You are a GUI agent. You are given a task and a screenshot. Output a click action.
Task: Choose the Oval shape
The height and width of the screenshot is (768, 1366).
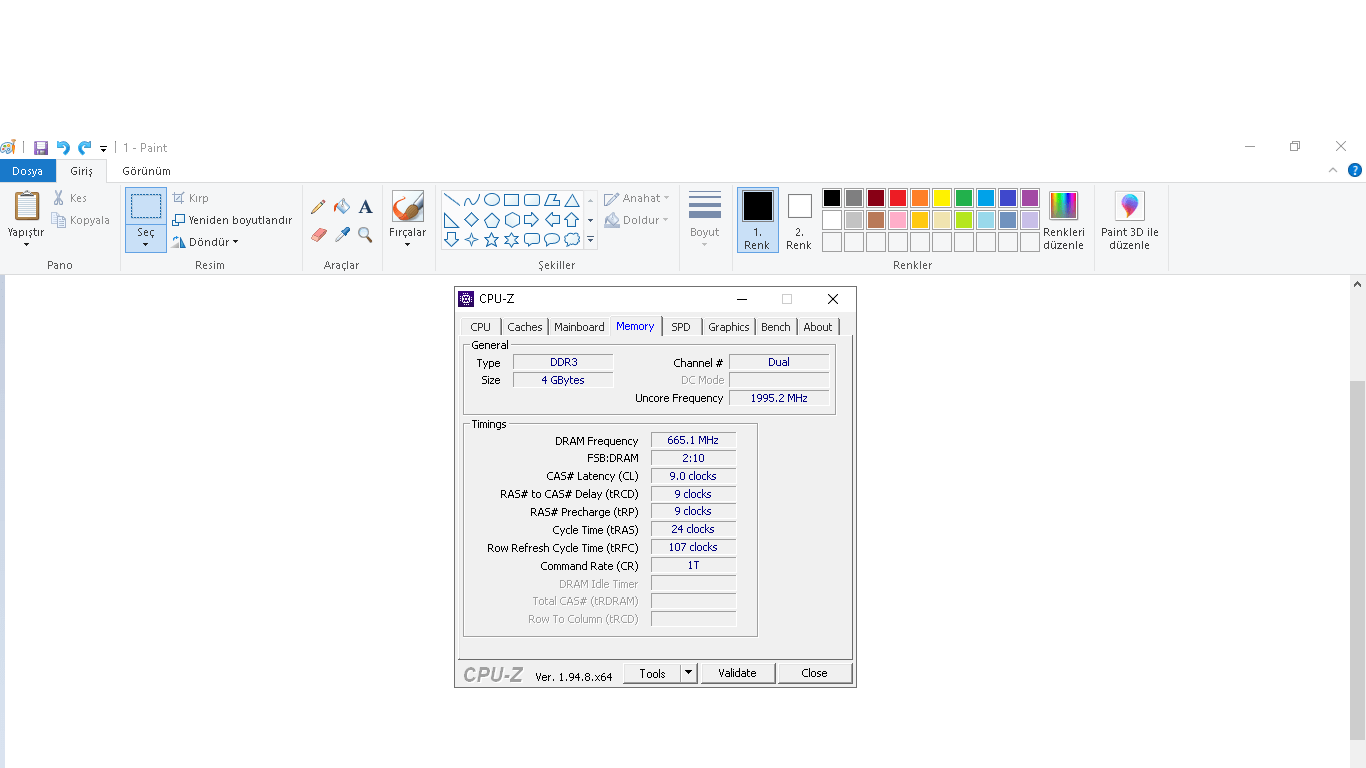click(492, 200)
